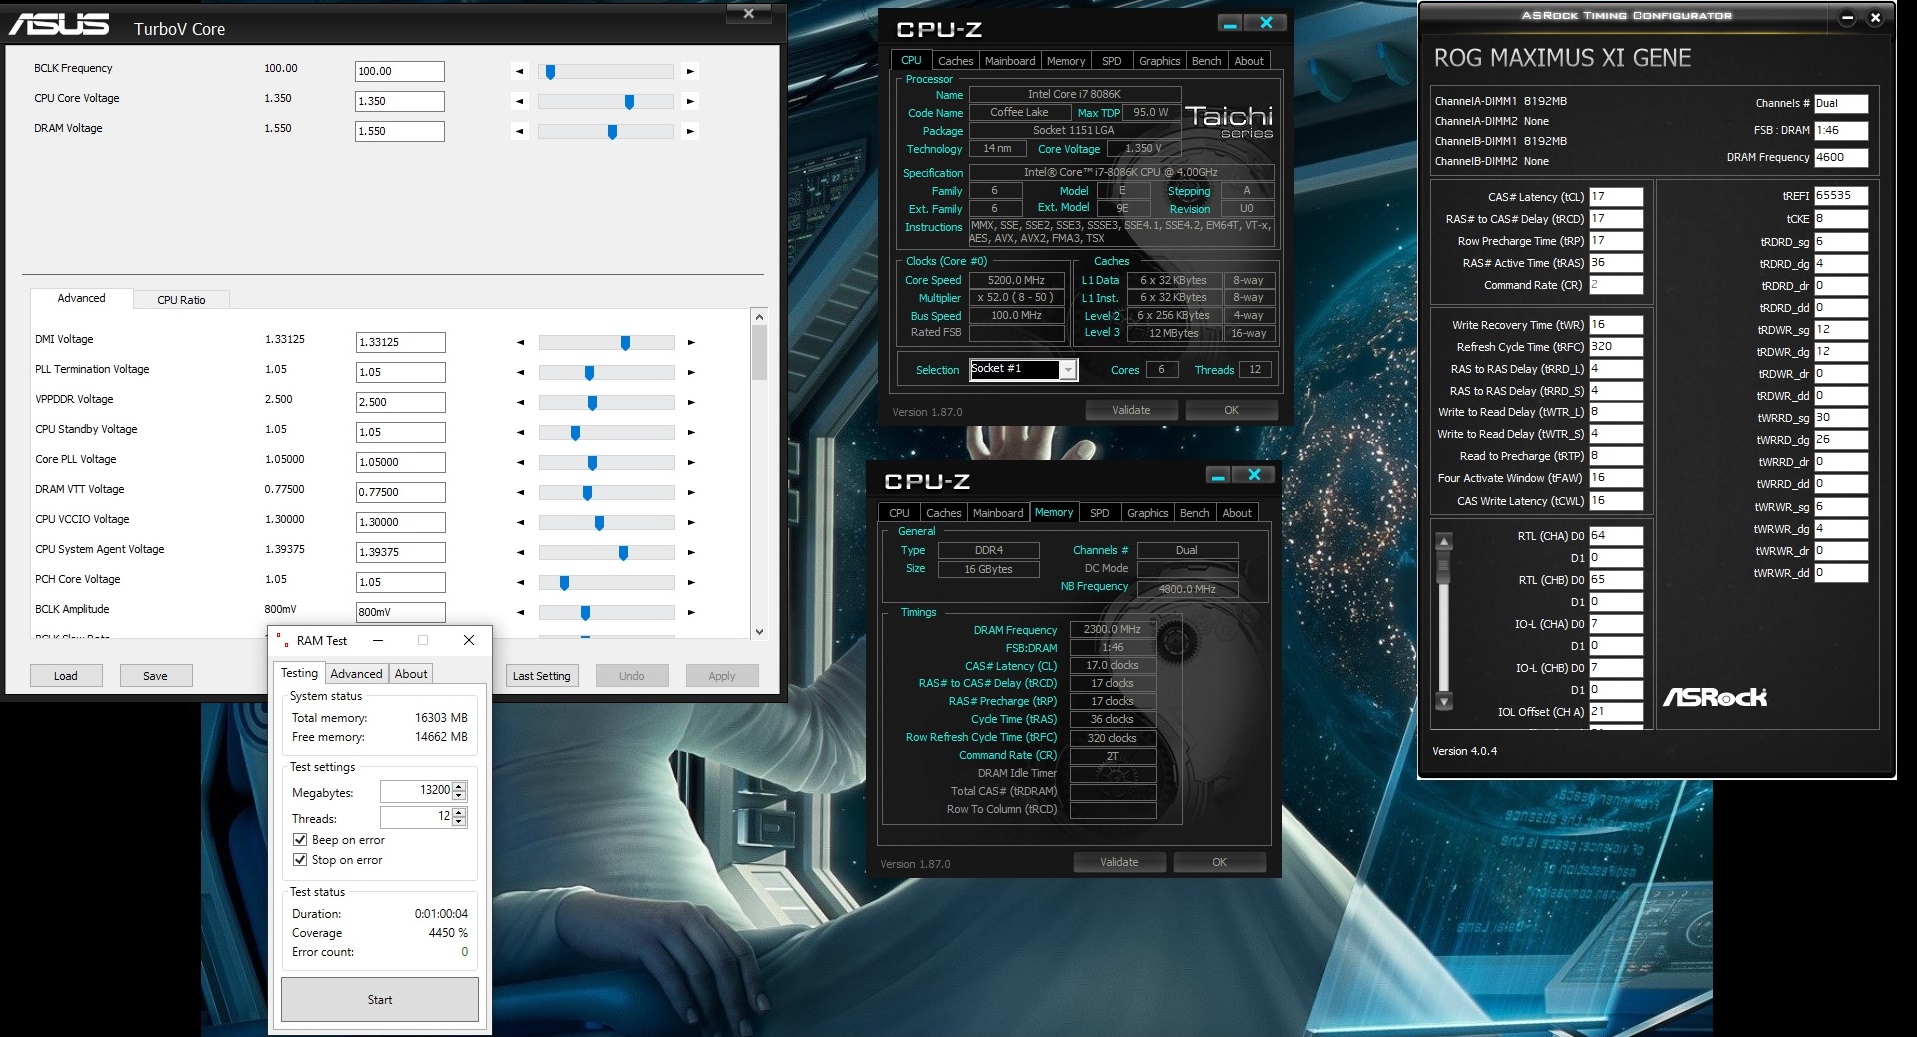Toggle the Beep on error checkbox
1917x1037 pixels.
click(299, 840)
